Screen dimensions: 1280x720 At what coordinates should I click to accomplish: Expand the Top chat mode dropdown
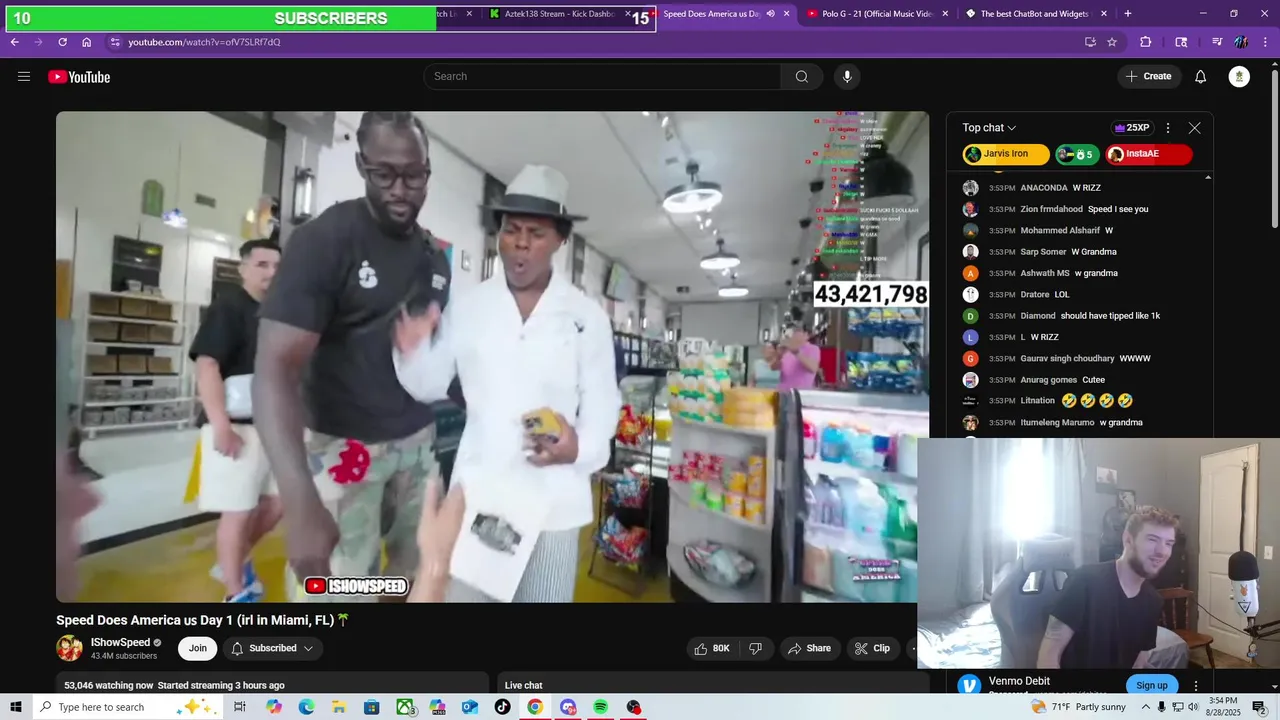pos(989,128)
